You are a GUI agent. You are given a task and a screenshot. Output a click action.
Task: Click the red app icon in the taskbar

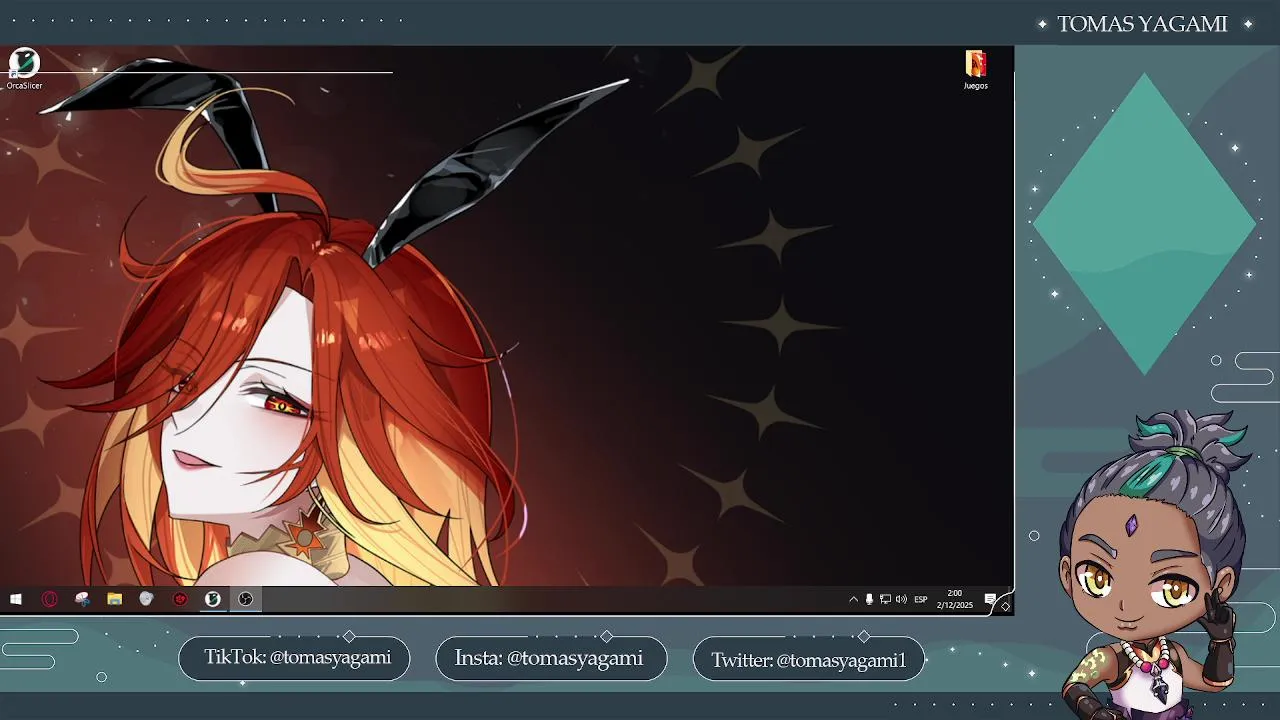pyautogui.click(x=180, y=599)
